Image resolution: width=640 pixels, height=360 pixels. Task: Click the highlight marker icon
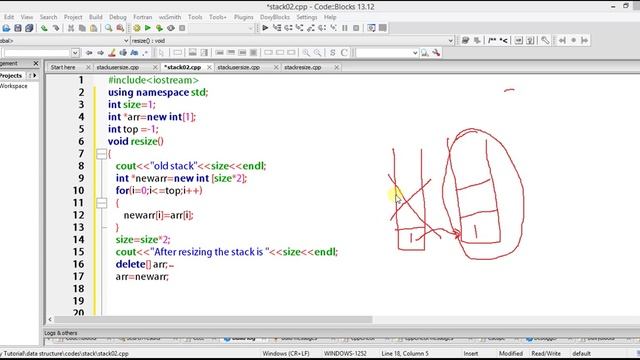click(112, 53)
